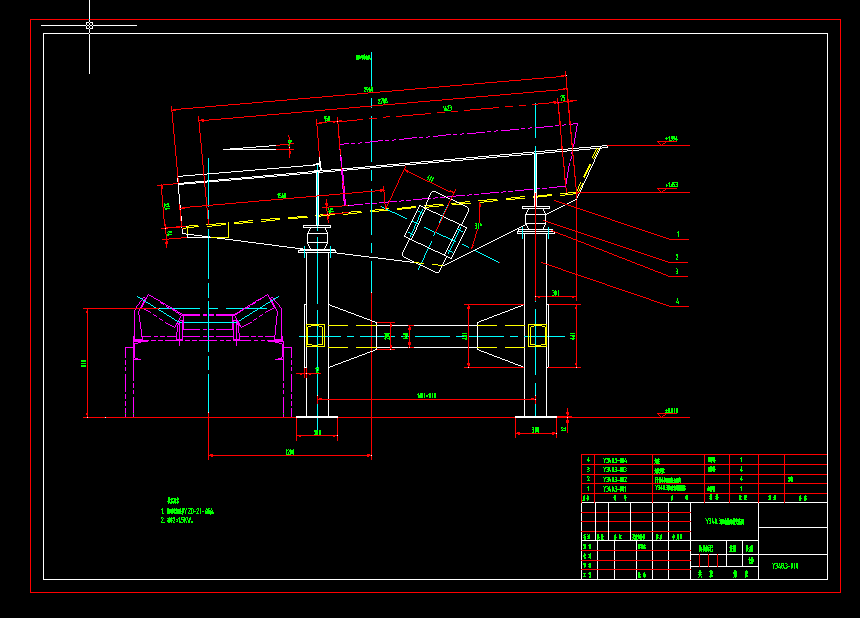
Task: Select item number 4 cell in parts list
Action: click(x=589, y=460)
